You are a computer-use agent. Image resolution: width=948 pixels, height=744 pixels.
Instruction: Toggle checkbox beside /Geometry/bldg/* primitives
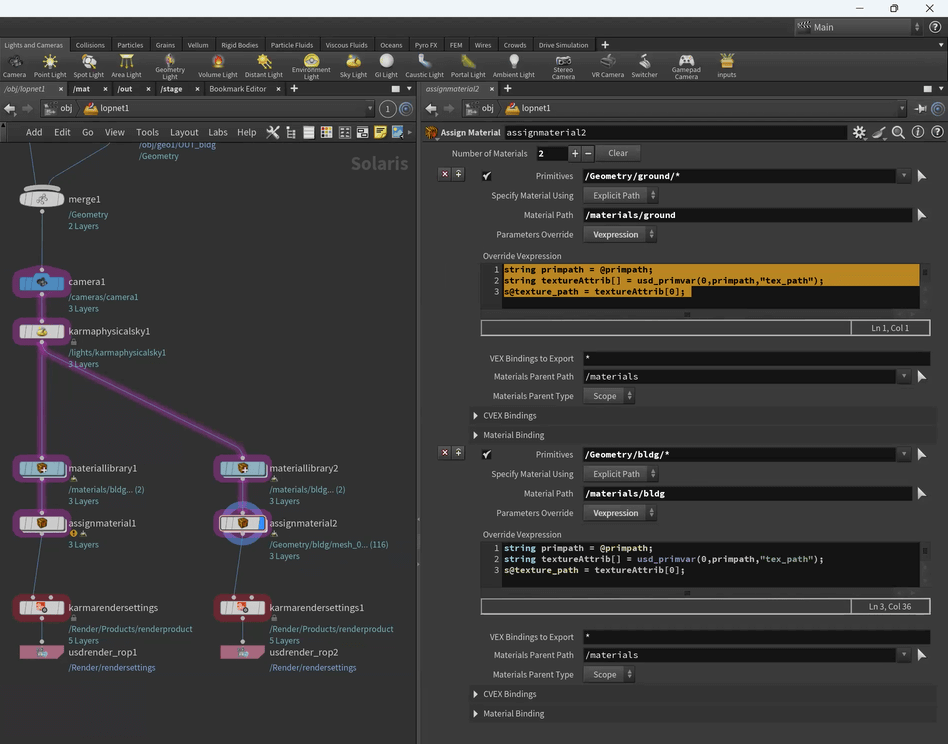click(487, 455)
